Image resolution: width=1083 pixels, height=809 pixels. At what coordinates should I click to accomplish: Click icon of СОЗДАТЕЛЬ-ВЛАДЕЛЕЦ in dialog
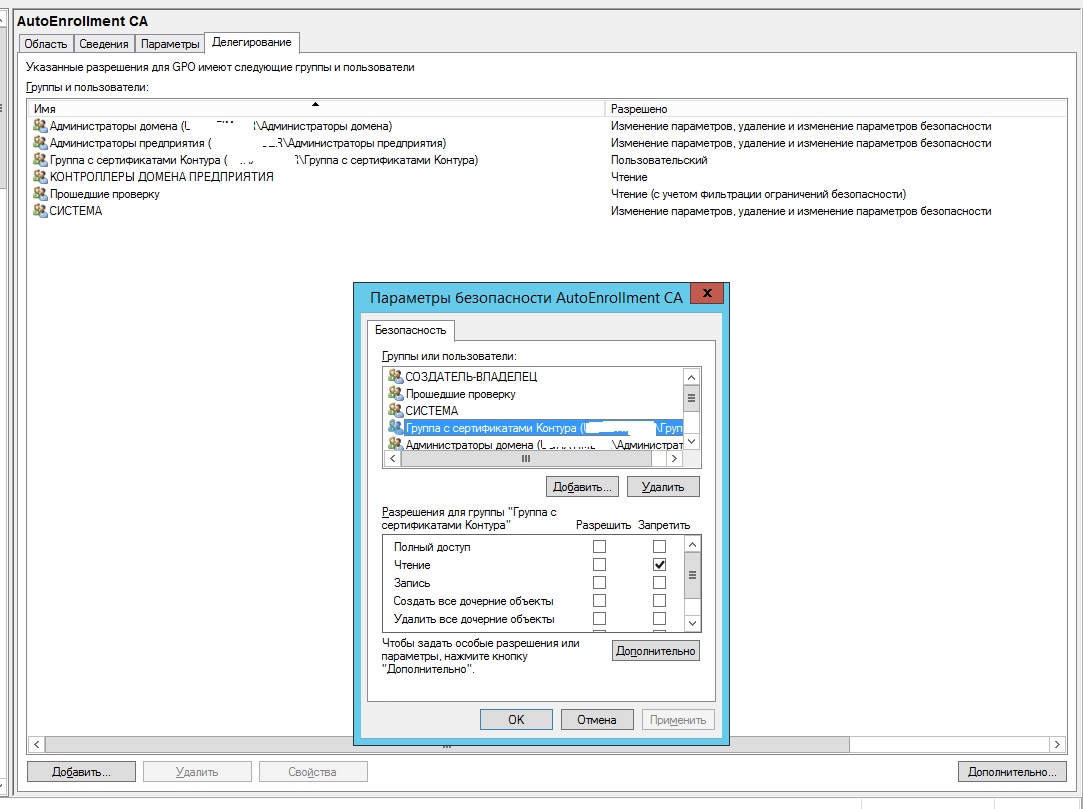pyautogui.click(x=395, y=376)
